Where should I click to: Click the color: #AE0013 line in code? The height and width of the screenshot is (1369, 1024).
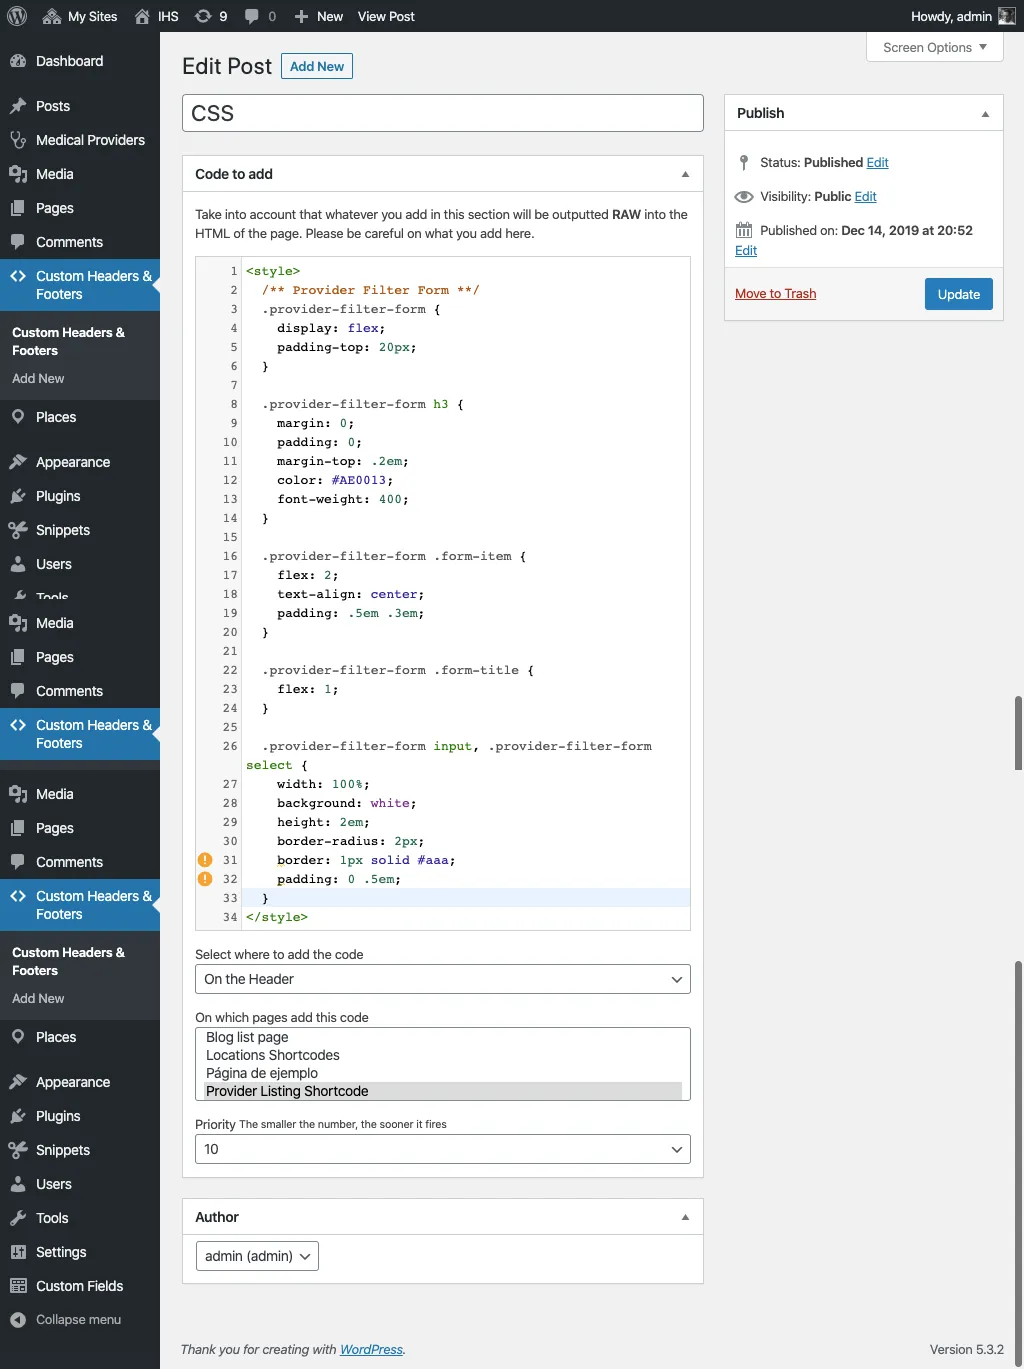tap(335, 480)
